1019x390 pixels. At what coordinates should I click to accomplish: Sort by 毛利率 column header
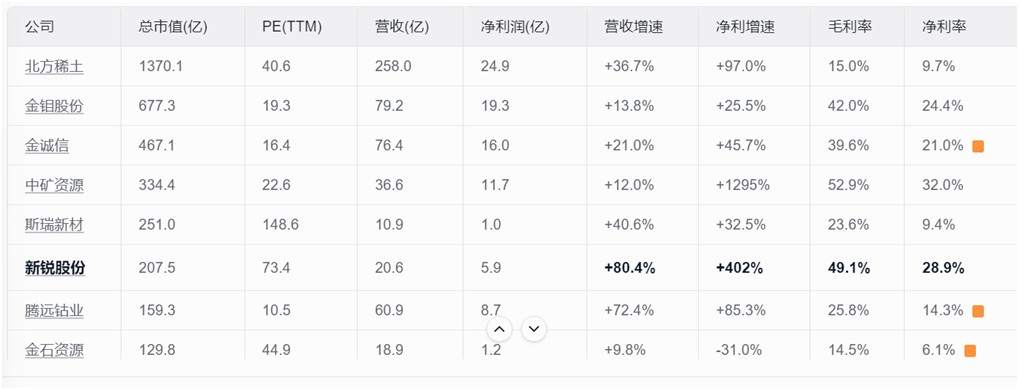[850, 27]
